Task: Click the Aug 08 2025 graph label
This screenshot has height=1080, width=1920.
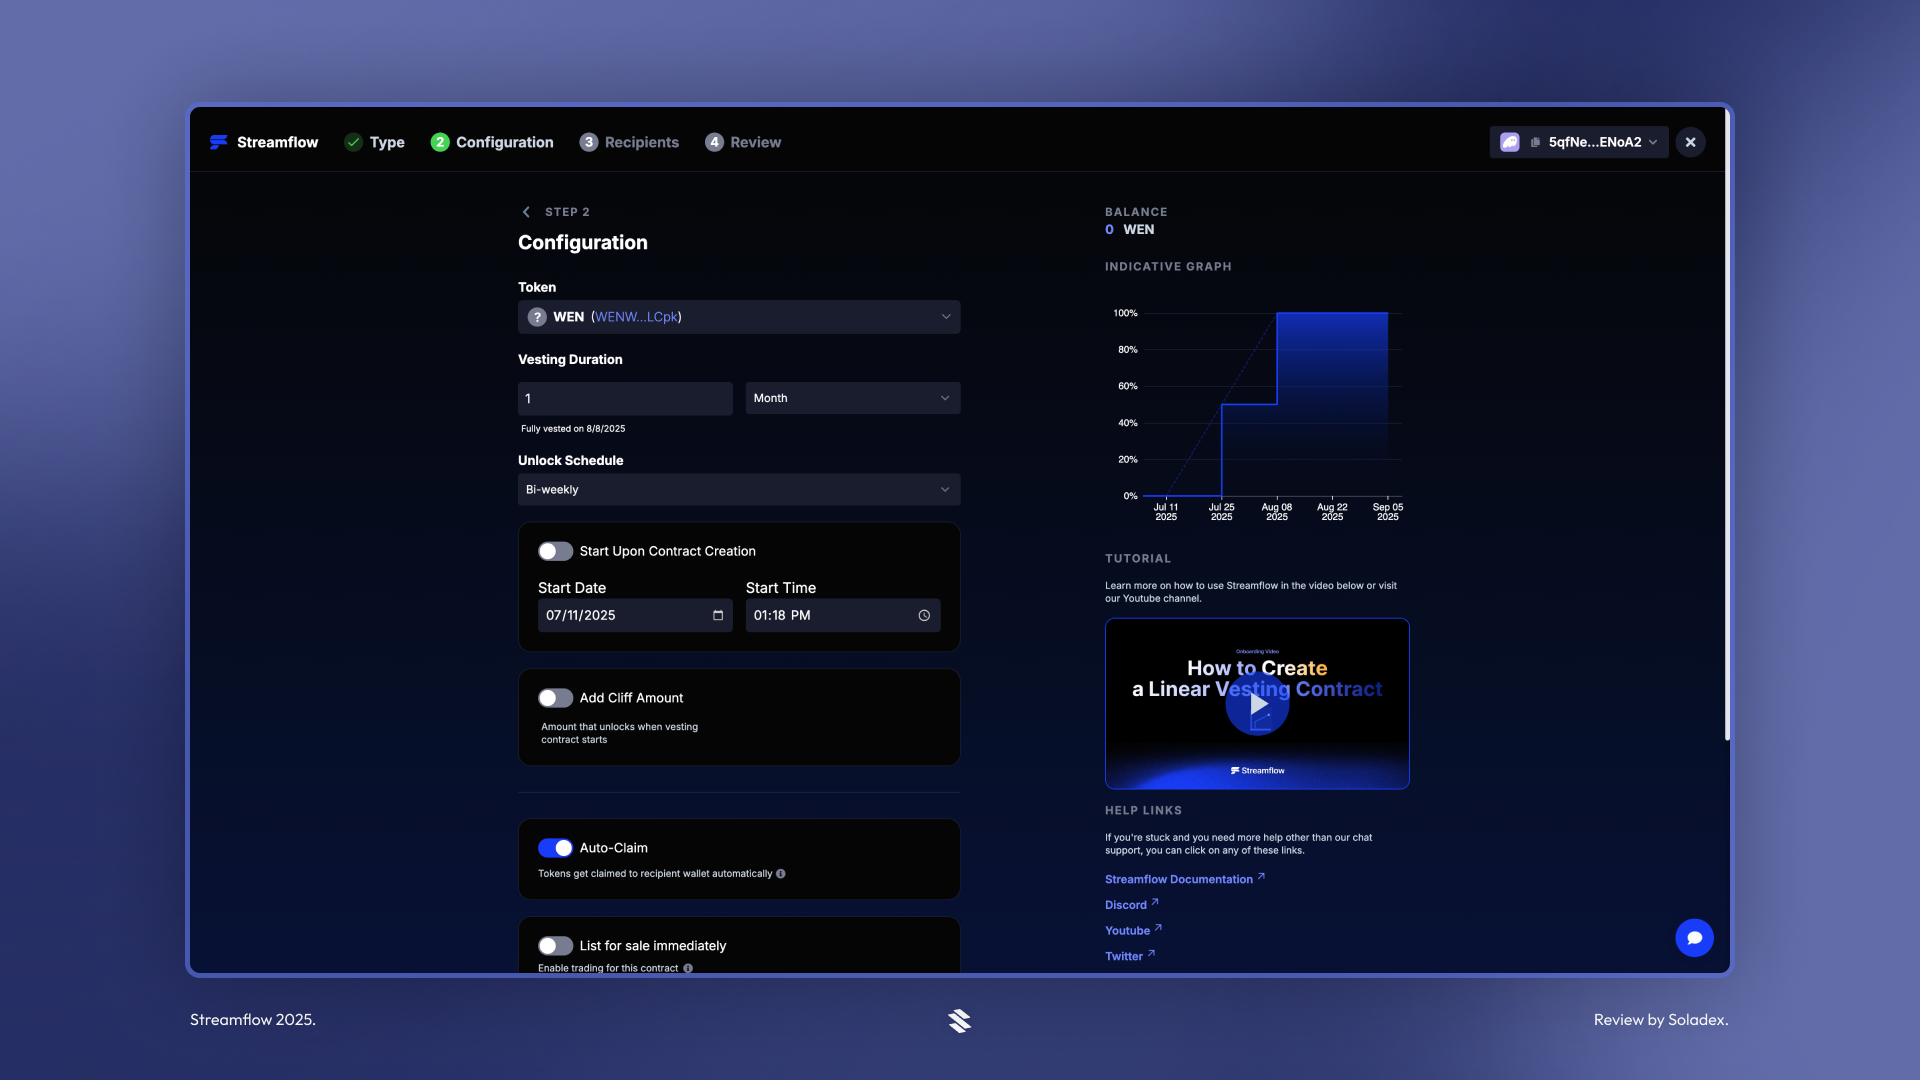Action: coord(1277,512)
